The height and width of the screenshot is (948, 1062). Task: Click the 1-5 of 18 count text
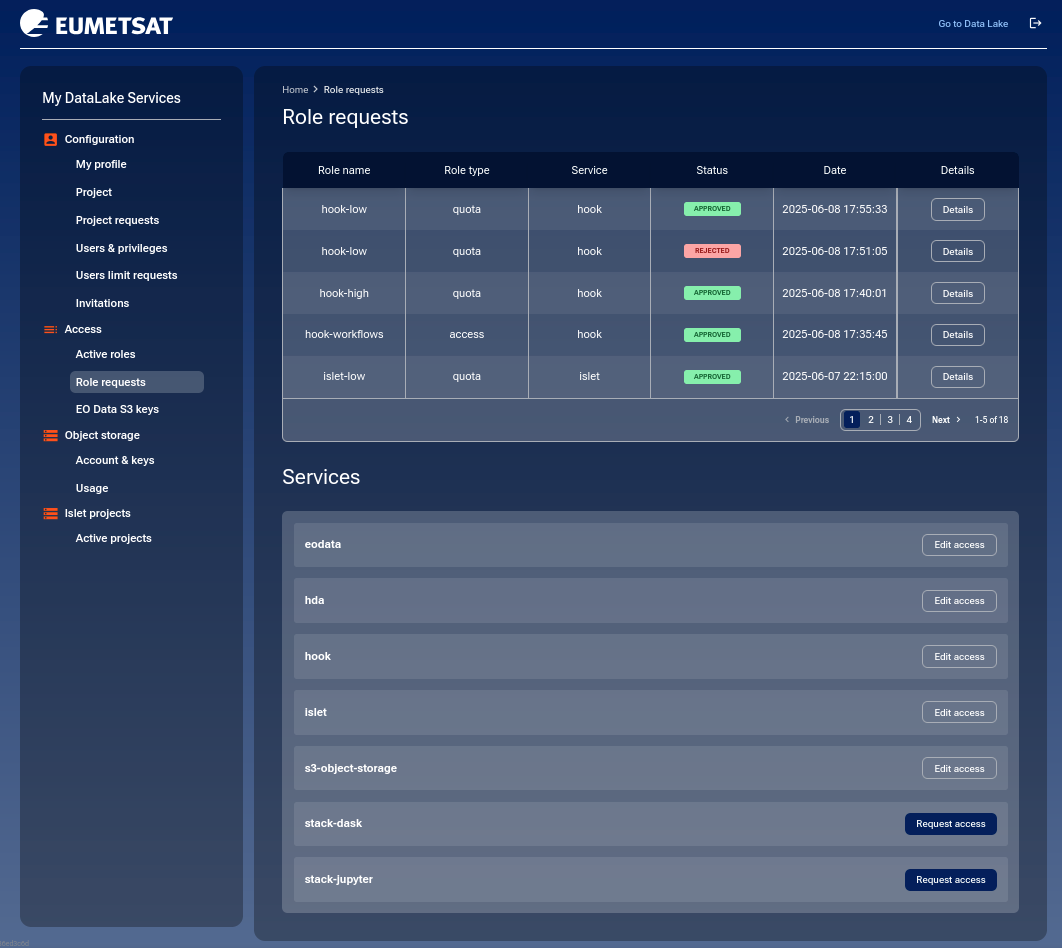[991, 420]
